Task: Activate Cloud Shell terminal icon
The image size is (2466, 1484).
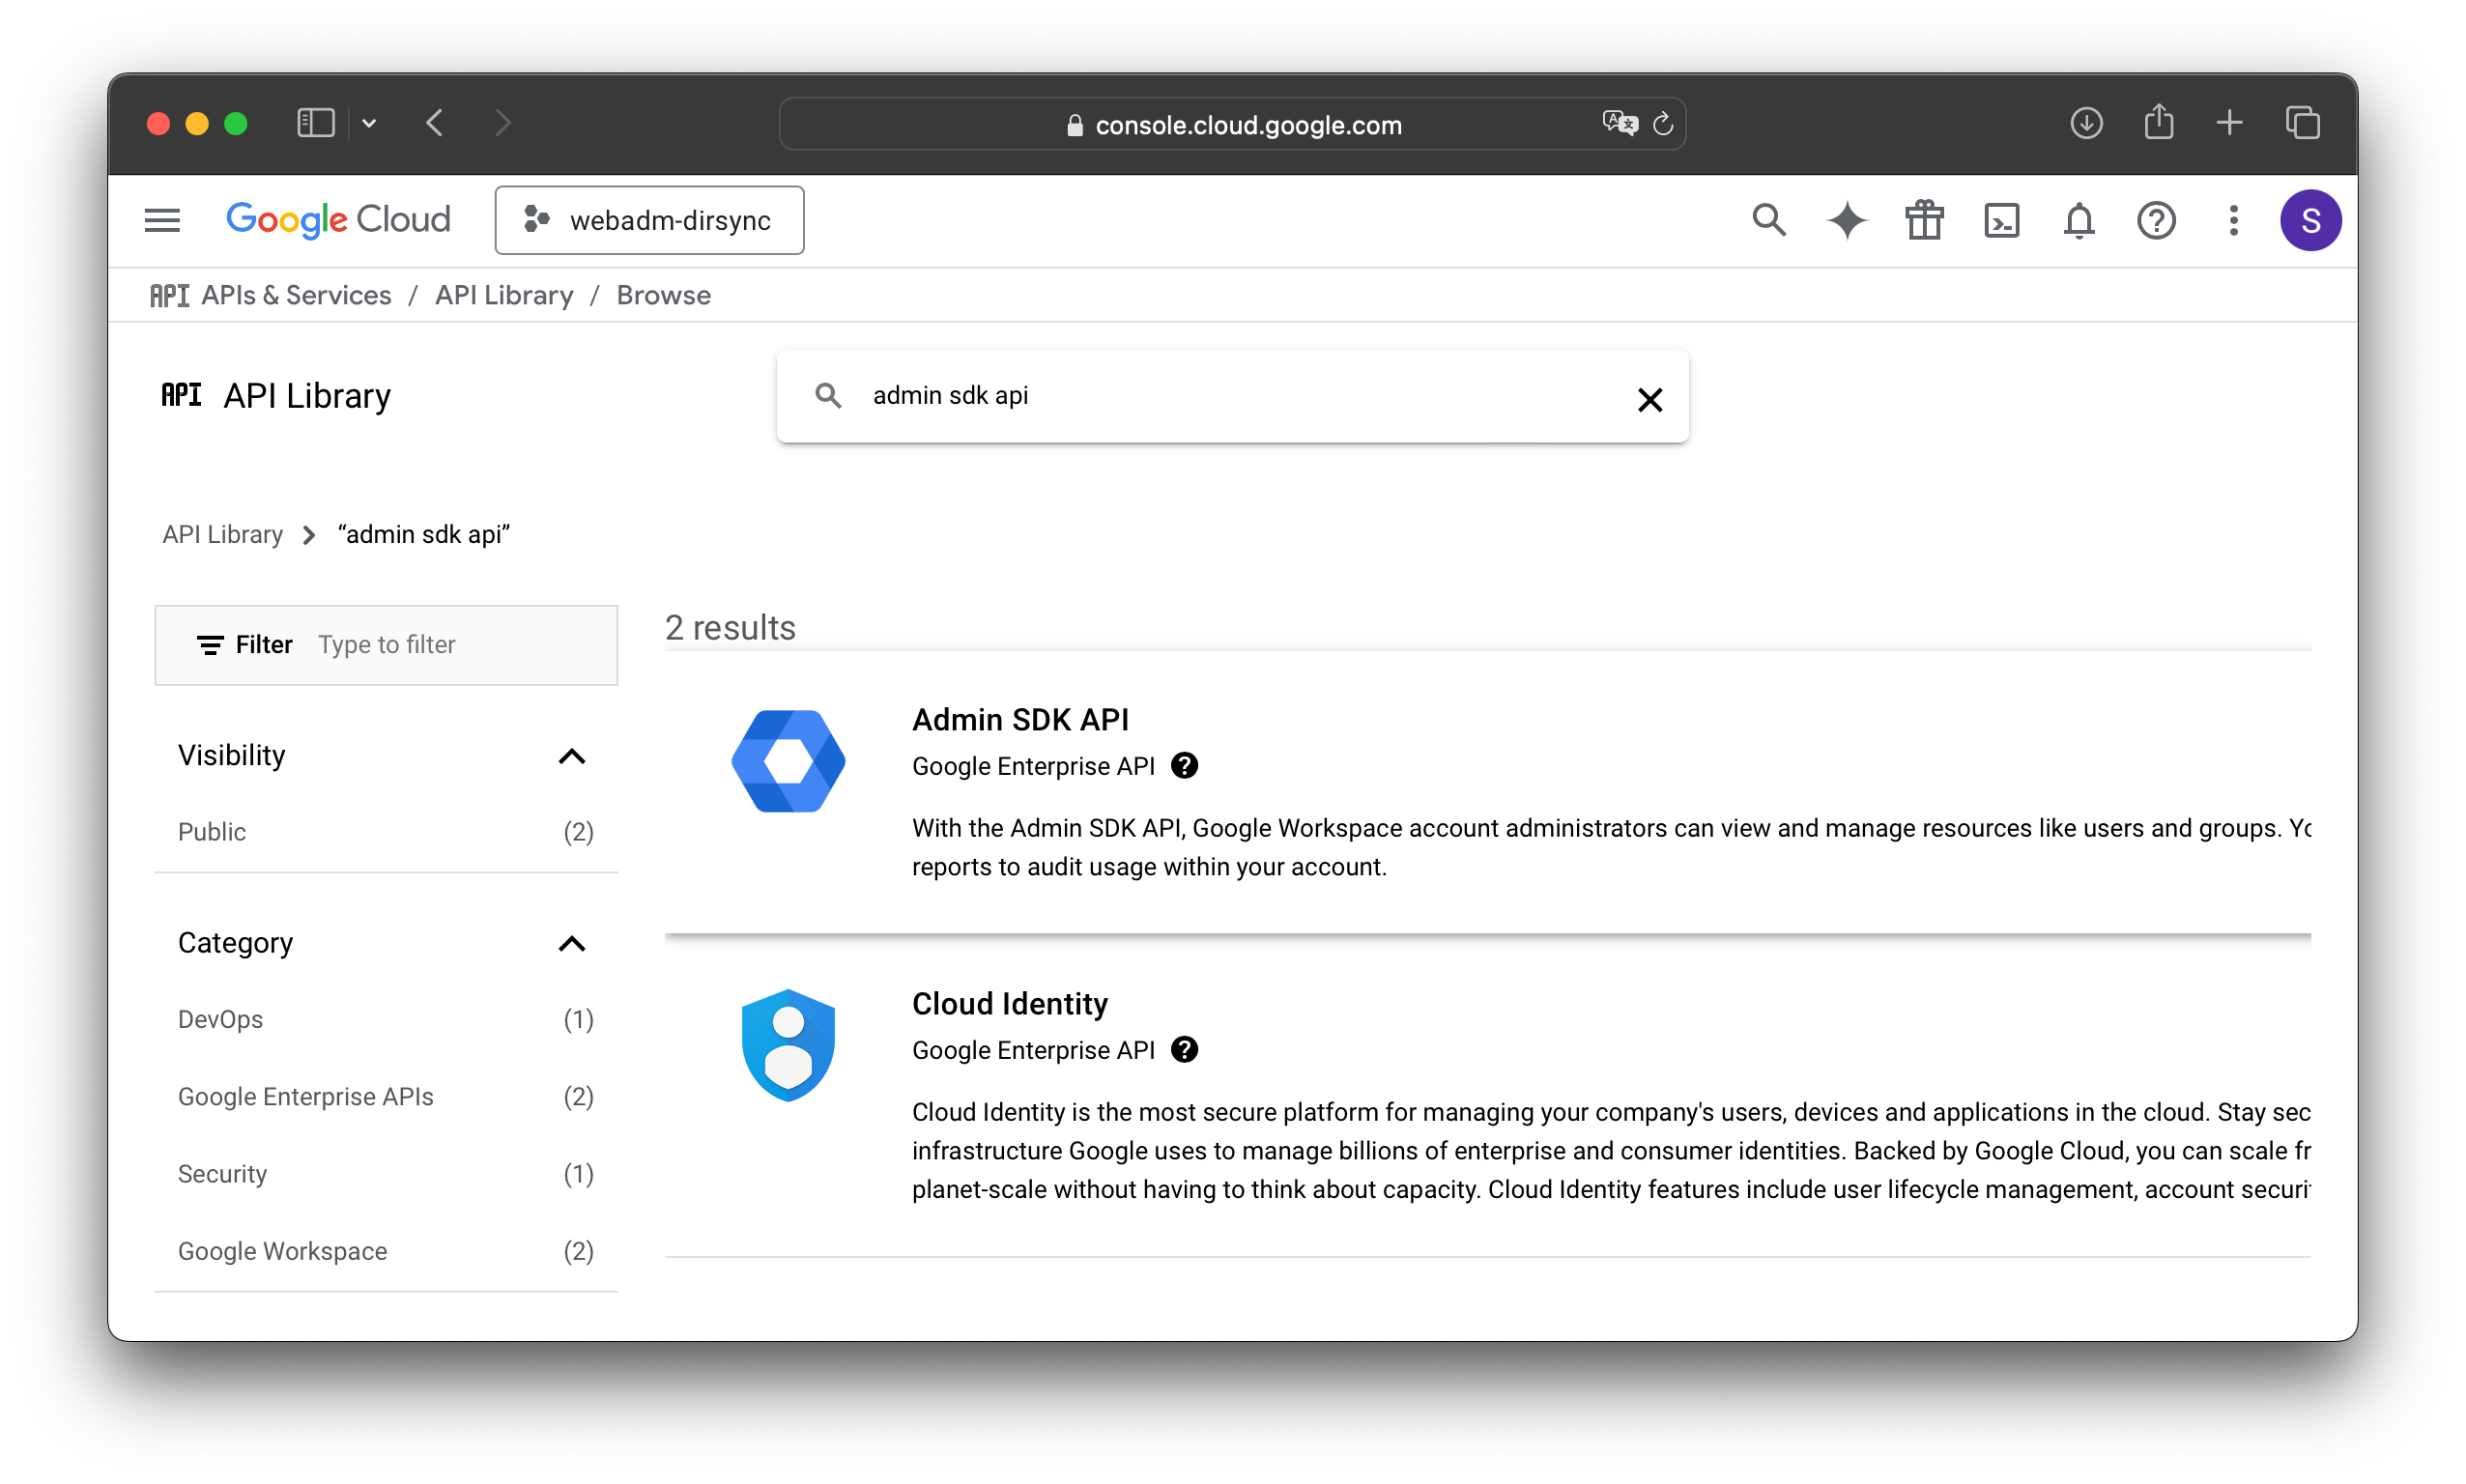Action: [2001, 220]
